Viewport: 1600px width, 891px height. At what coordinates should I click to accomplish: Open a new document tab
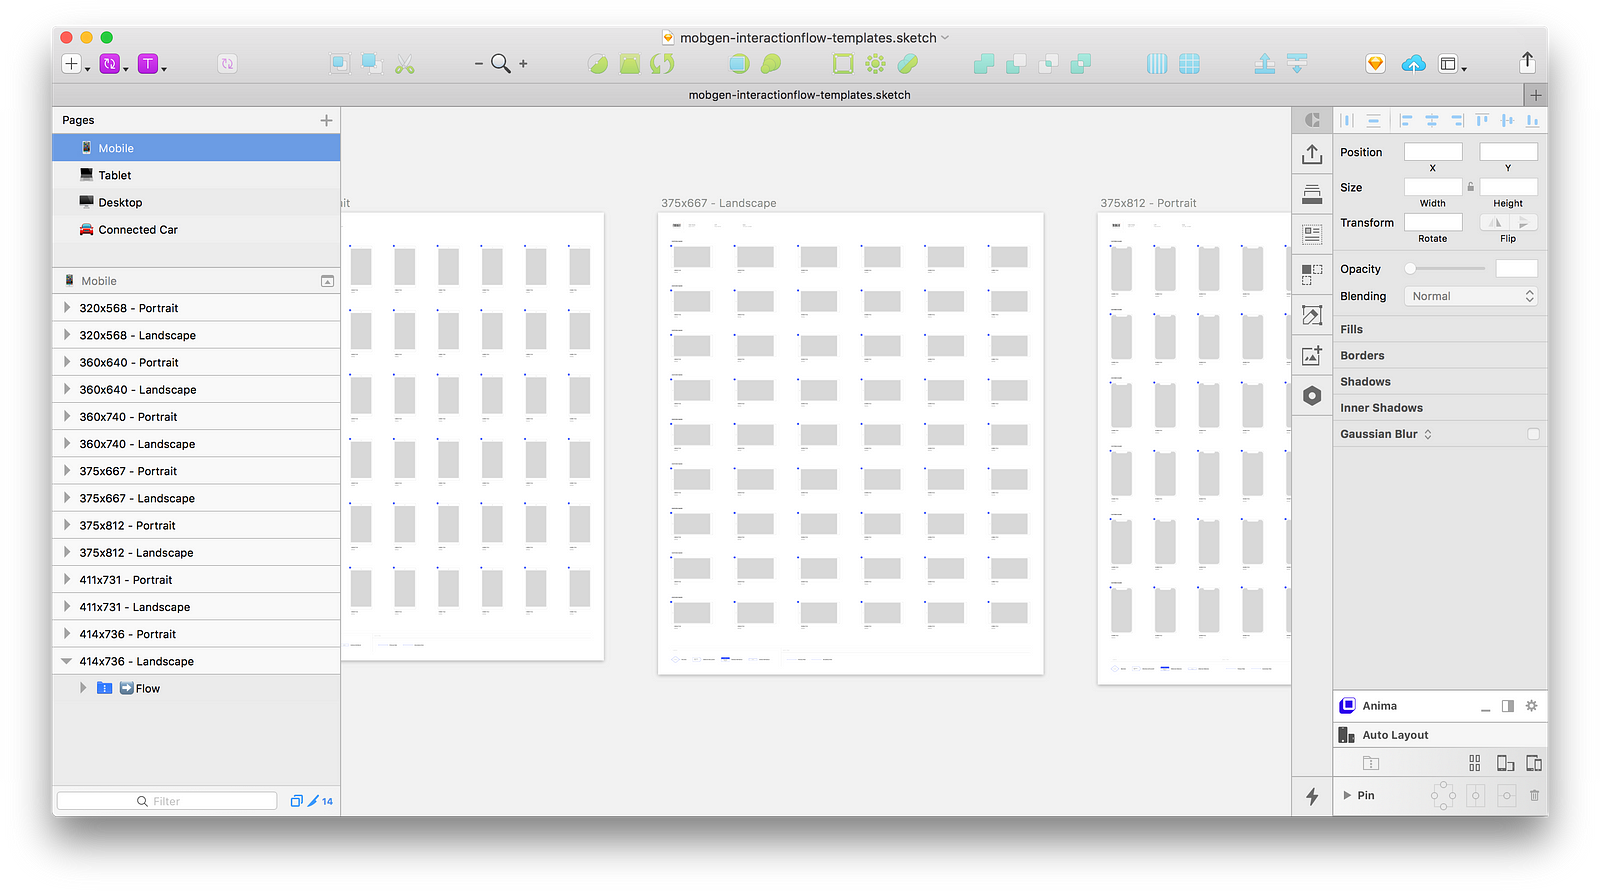click(x=1536, y=95)
